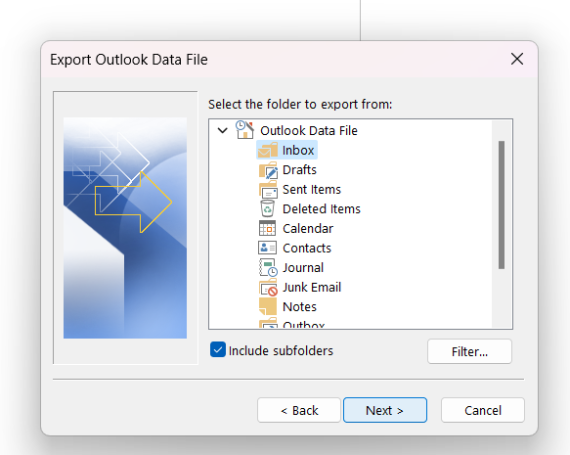This screenshot has height=455, width=570.
Task: Select the Inbox folder label
Action: [298, 150]
